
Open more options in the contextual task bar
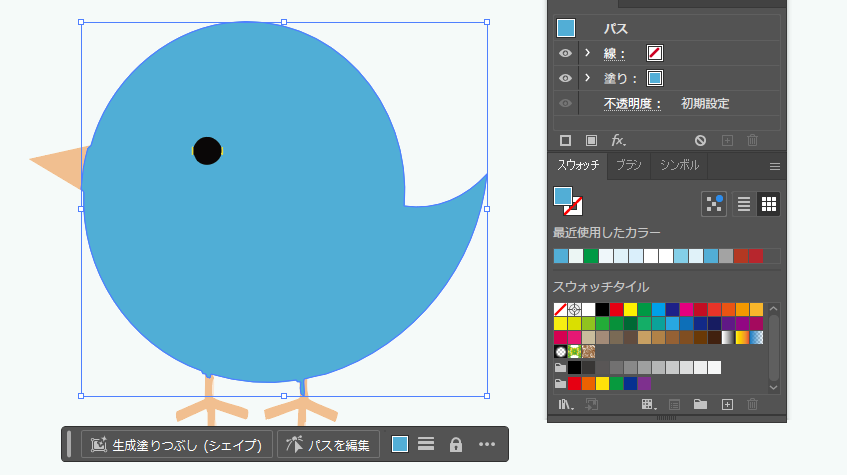pyautogui.click(x=487, y=444)
